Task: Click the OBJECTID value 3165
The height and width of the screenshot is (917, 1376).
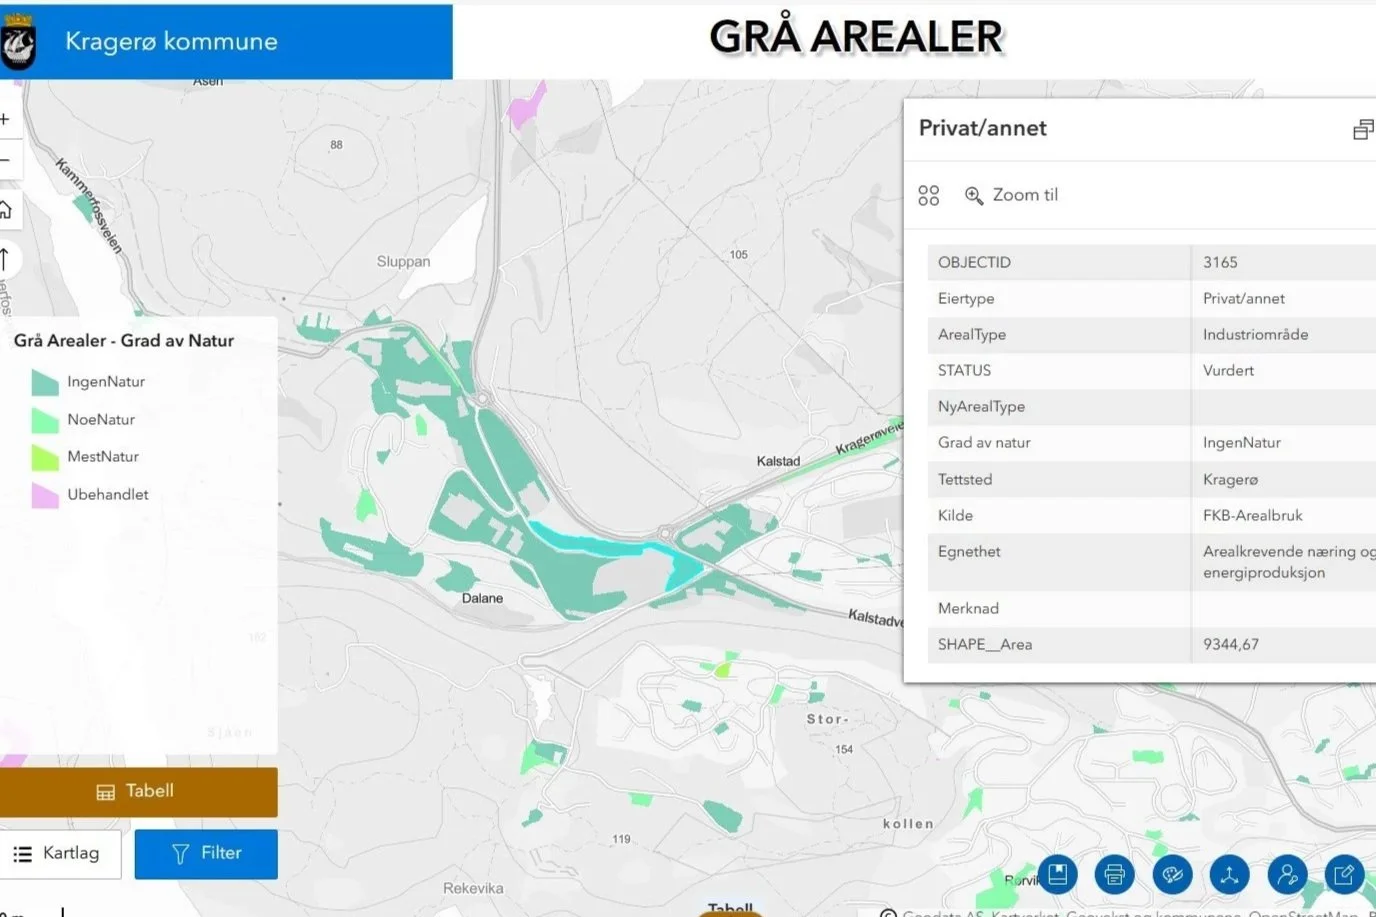Action: tap(1220, 262)
